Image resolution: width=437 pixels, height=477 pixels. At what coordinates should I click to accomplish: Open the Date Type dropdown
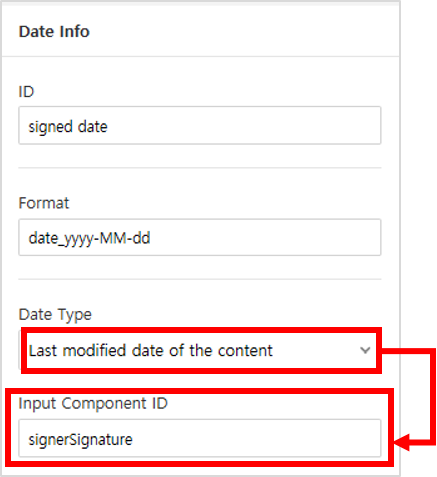[199, 350]
